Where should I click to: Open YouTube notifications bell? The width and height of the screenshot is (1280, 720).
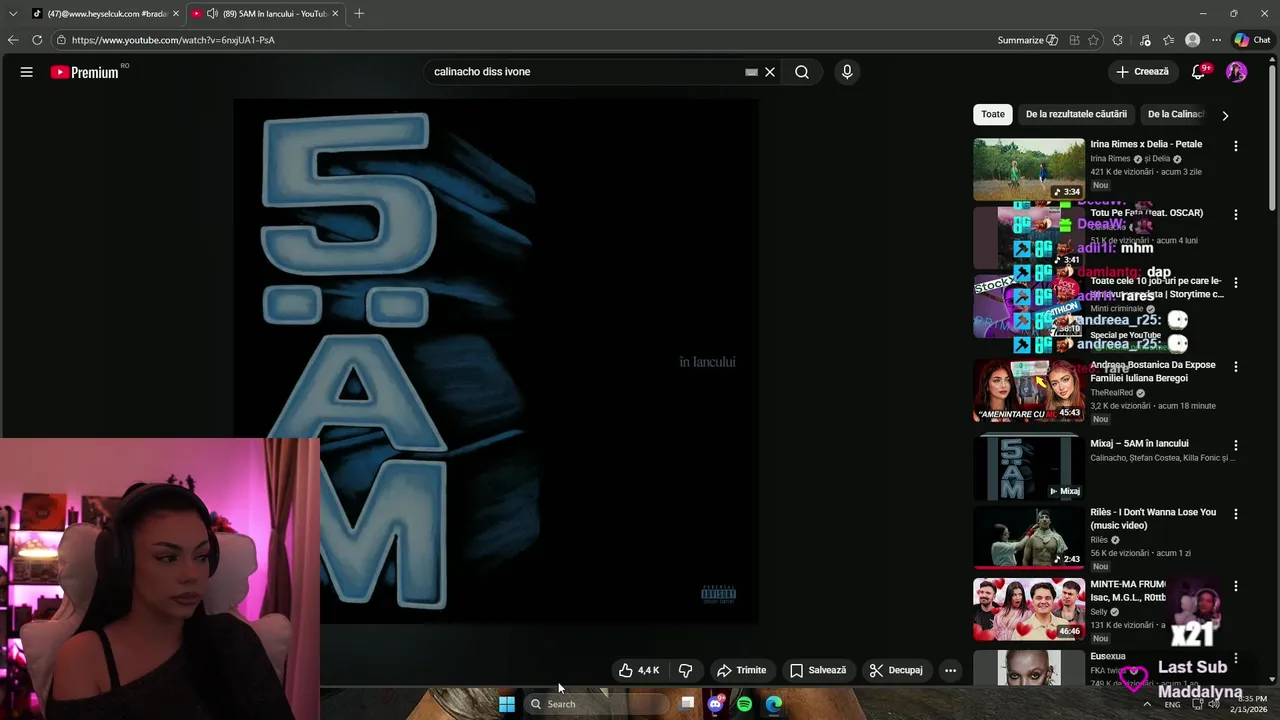1198,72
